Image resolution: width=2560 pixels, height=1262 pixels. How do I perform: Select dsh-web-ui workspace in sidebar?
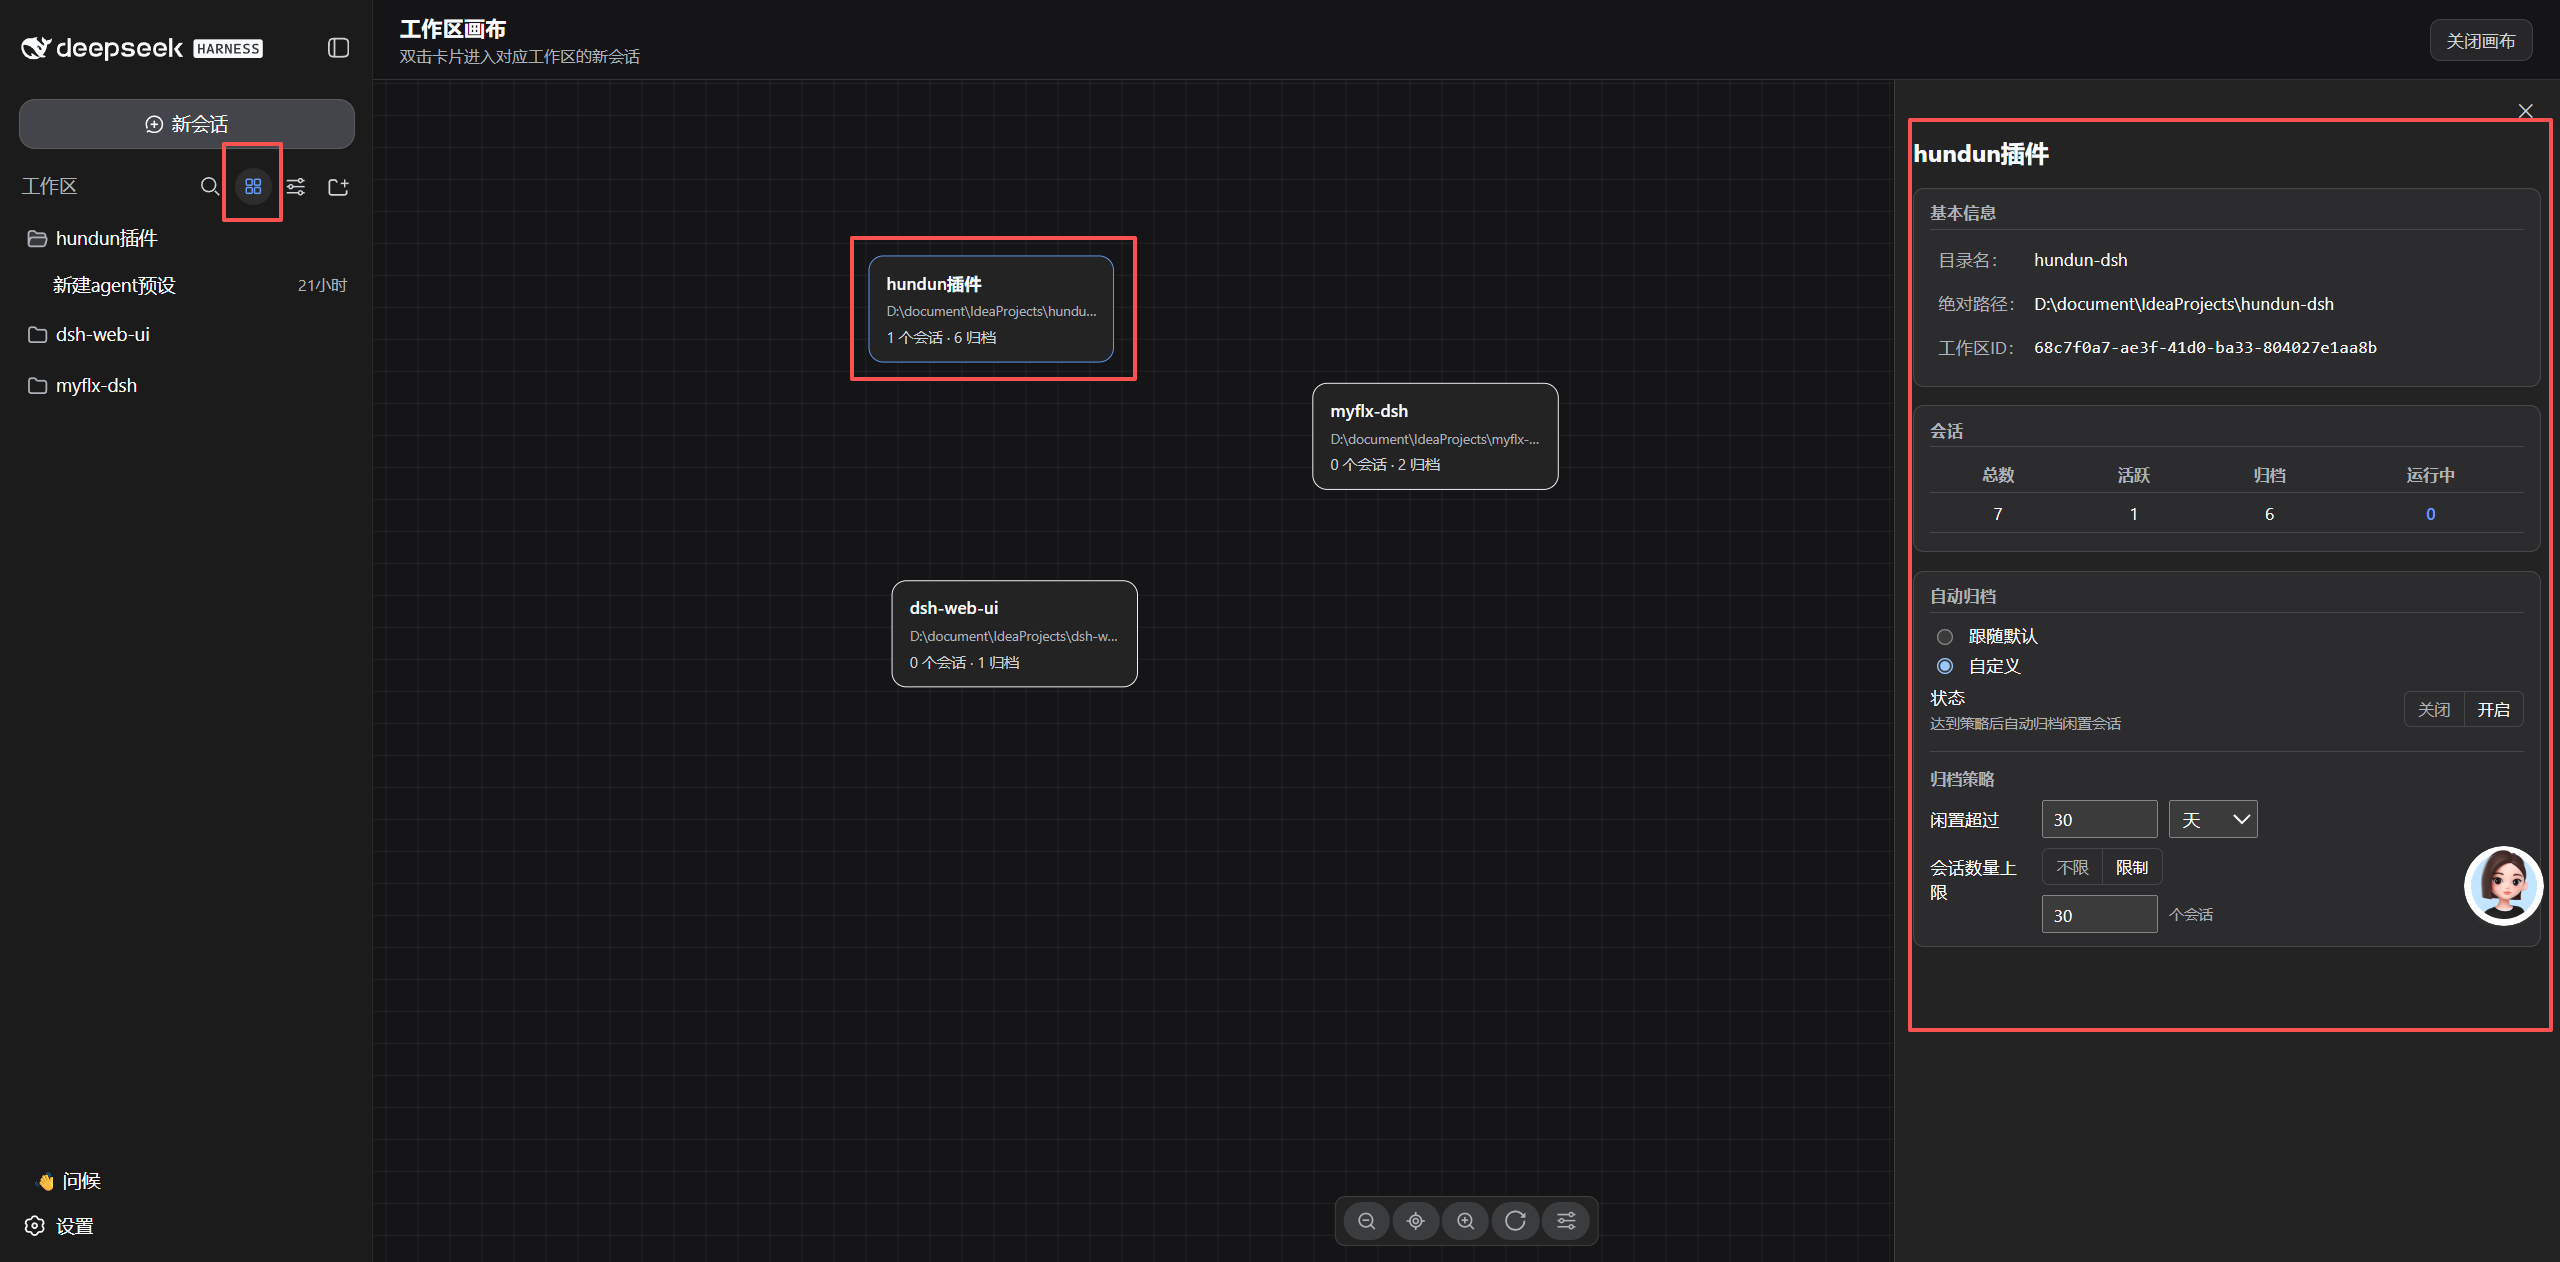coord(187,335)
